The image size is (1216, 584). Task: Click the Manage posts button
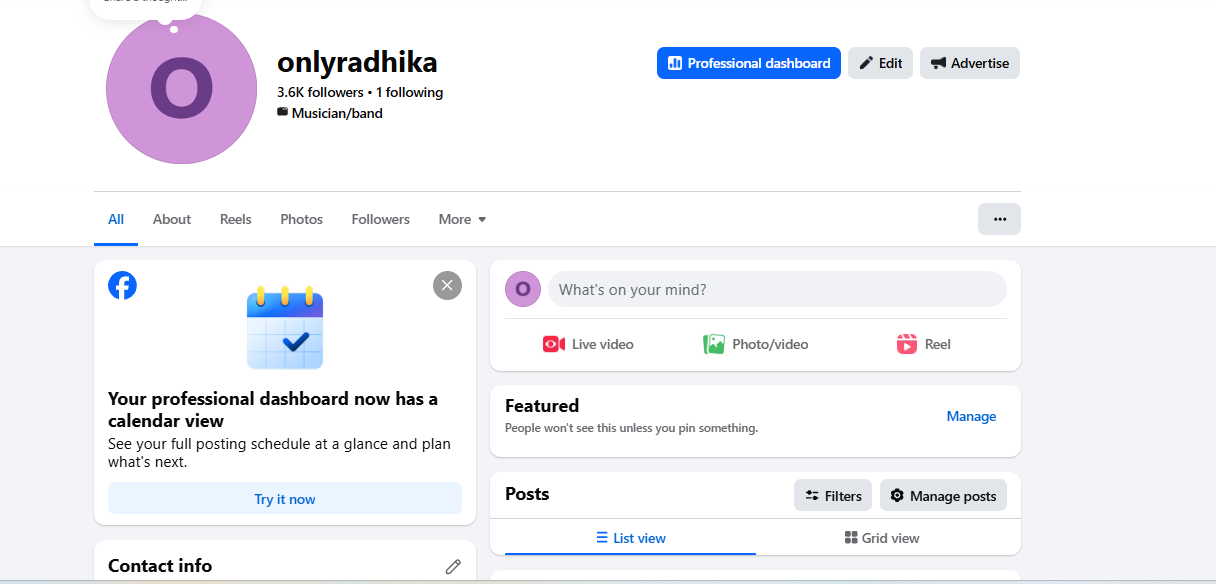tap(943, 495)
